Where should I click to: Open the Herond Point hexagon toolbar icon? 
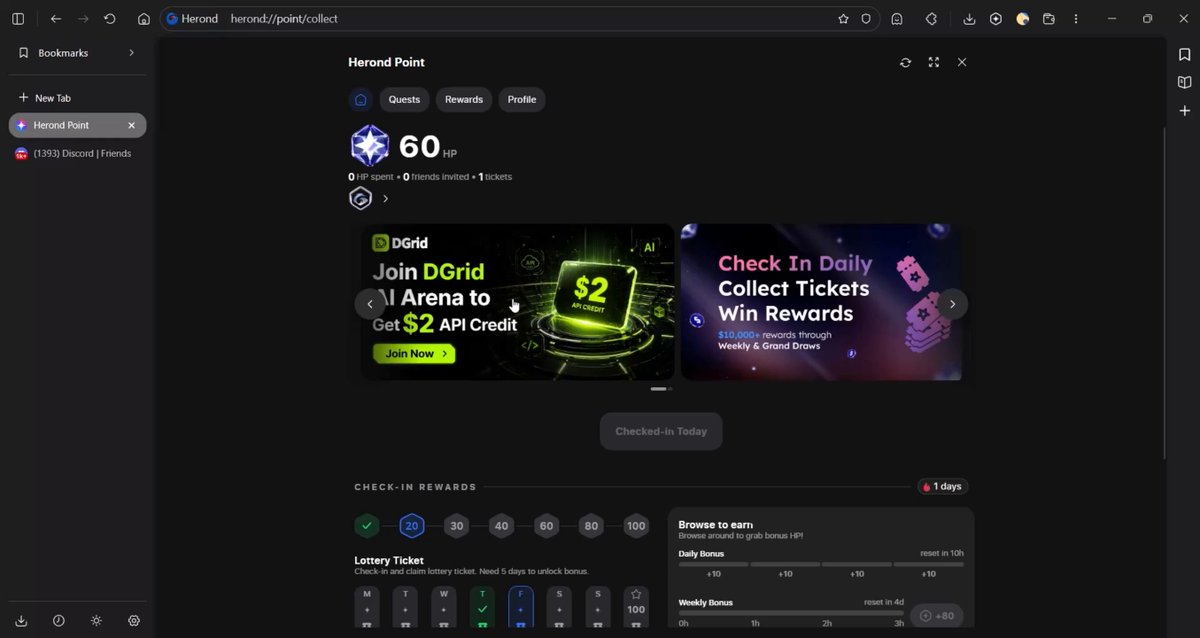[x=996, y=19]
